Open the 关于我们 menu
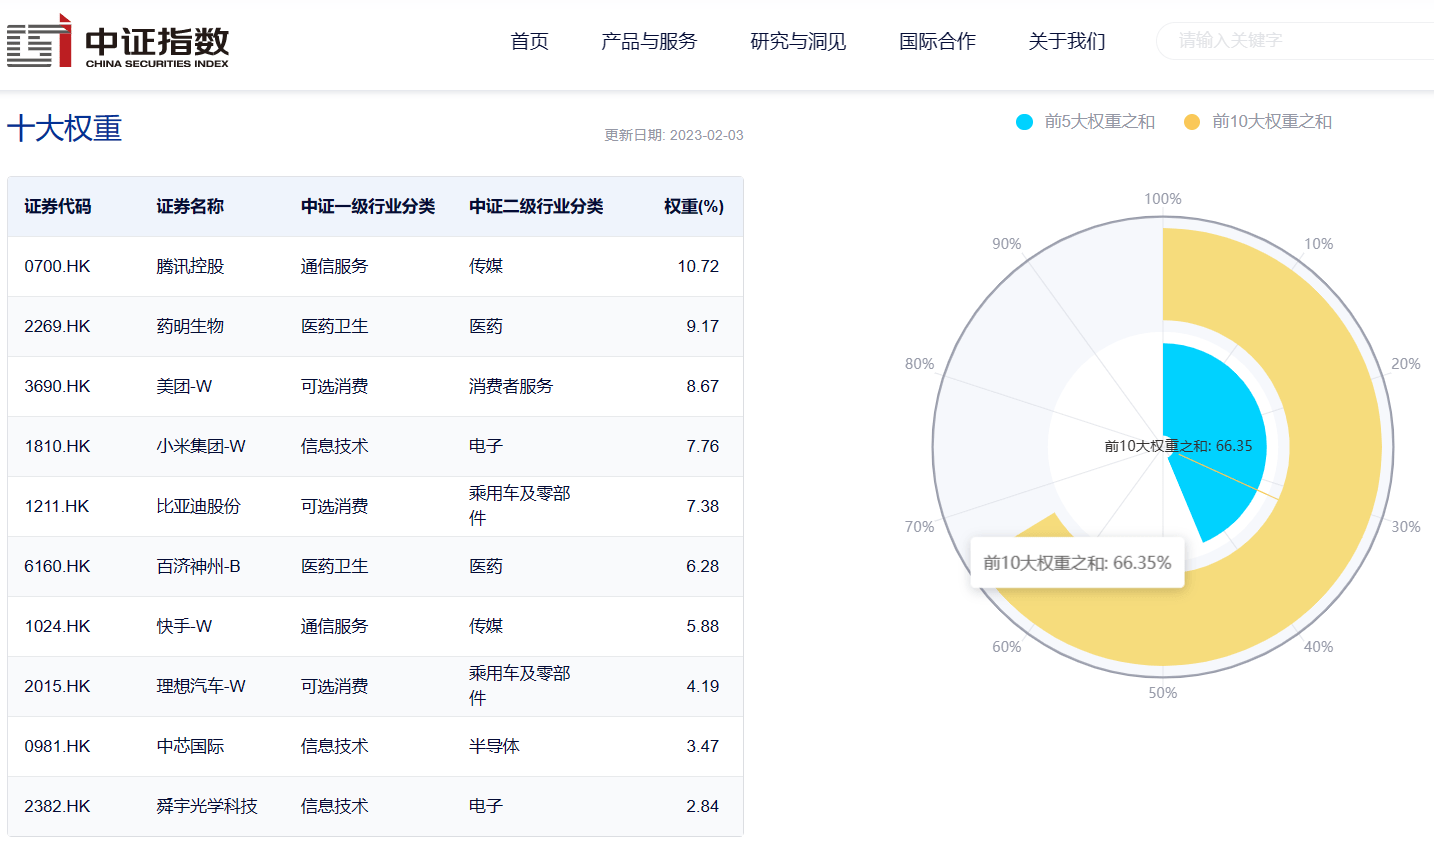Image resolution: width=1434 pixels, height=845 pixels. [1066, 41]
